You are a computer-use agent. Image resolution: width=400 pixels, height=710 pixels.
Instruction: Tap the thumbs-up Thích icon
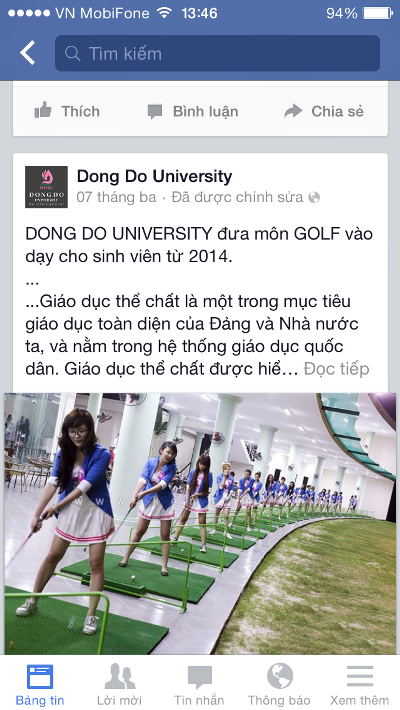[x=43, y=110]
